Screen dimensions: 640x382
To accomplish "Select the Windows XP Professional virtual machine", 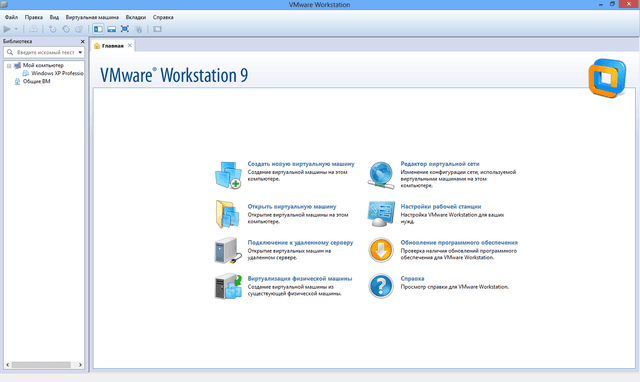I will (x=57, y=73).
